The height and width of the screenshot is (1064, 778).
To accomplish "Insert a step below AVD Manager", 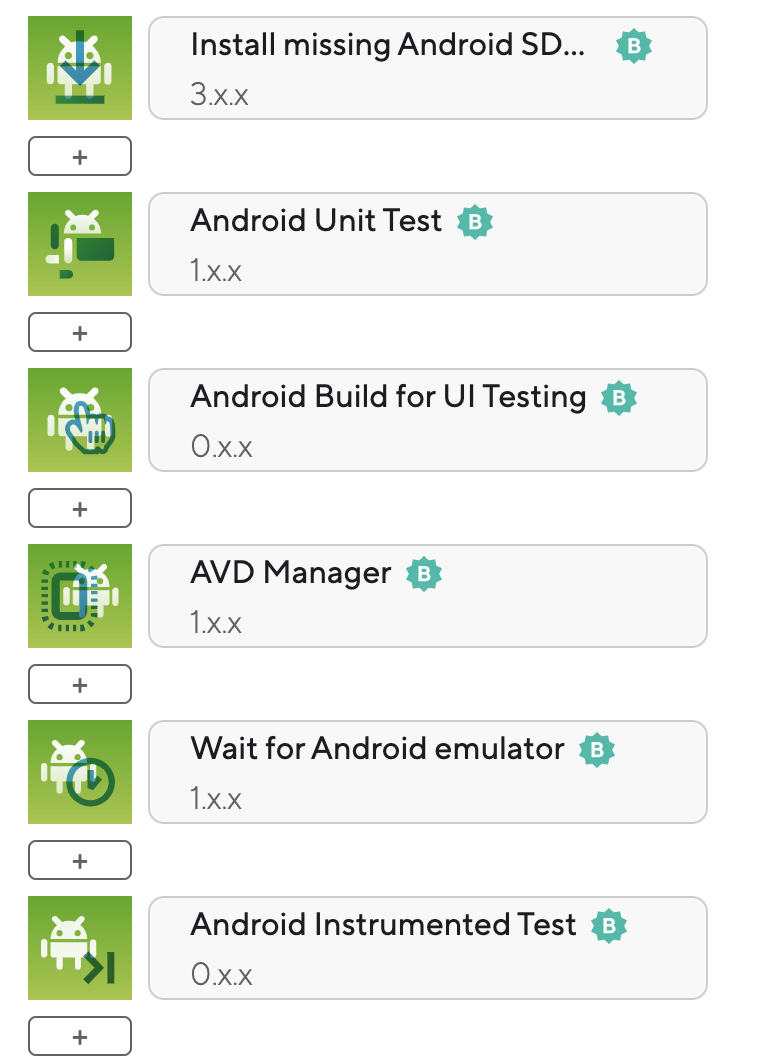I will 80,684.
